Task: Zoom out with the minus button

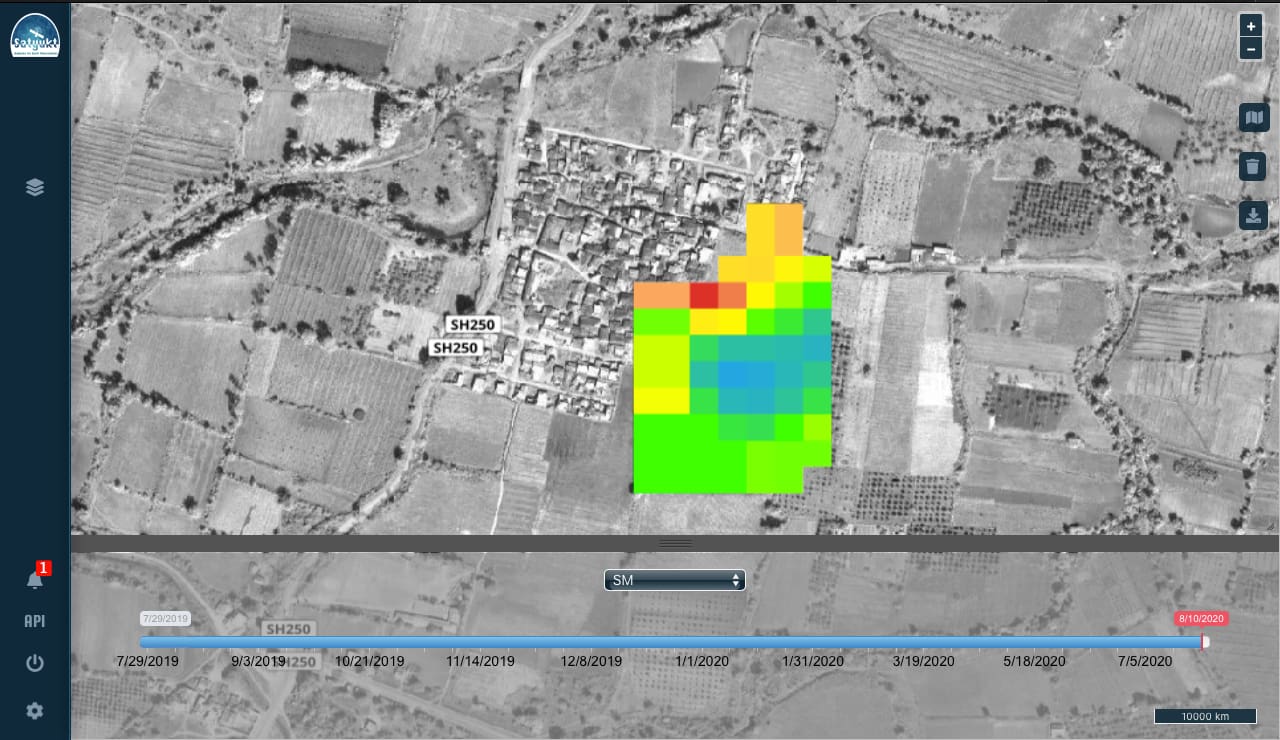Action: (1251, 49)
